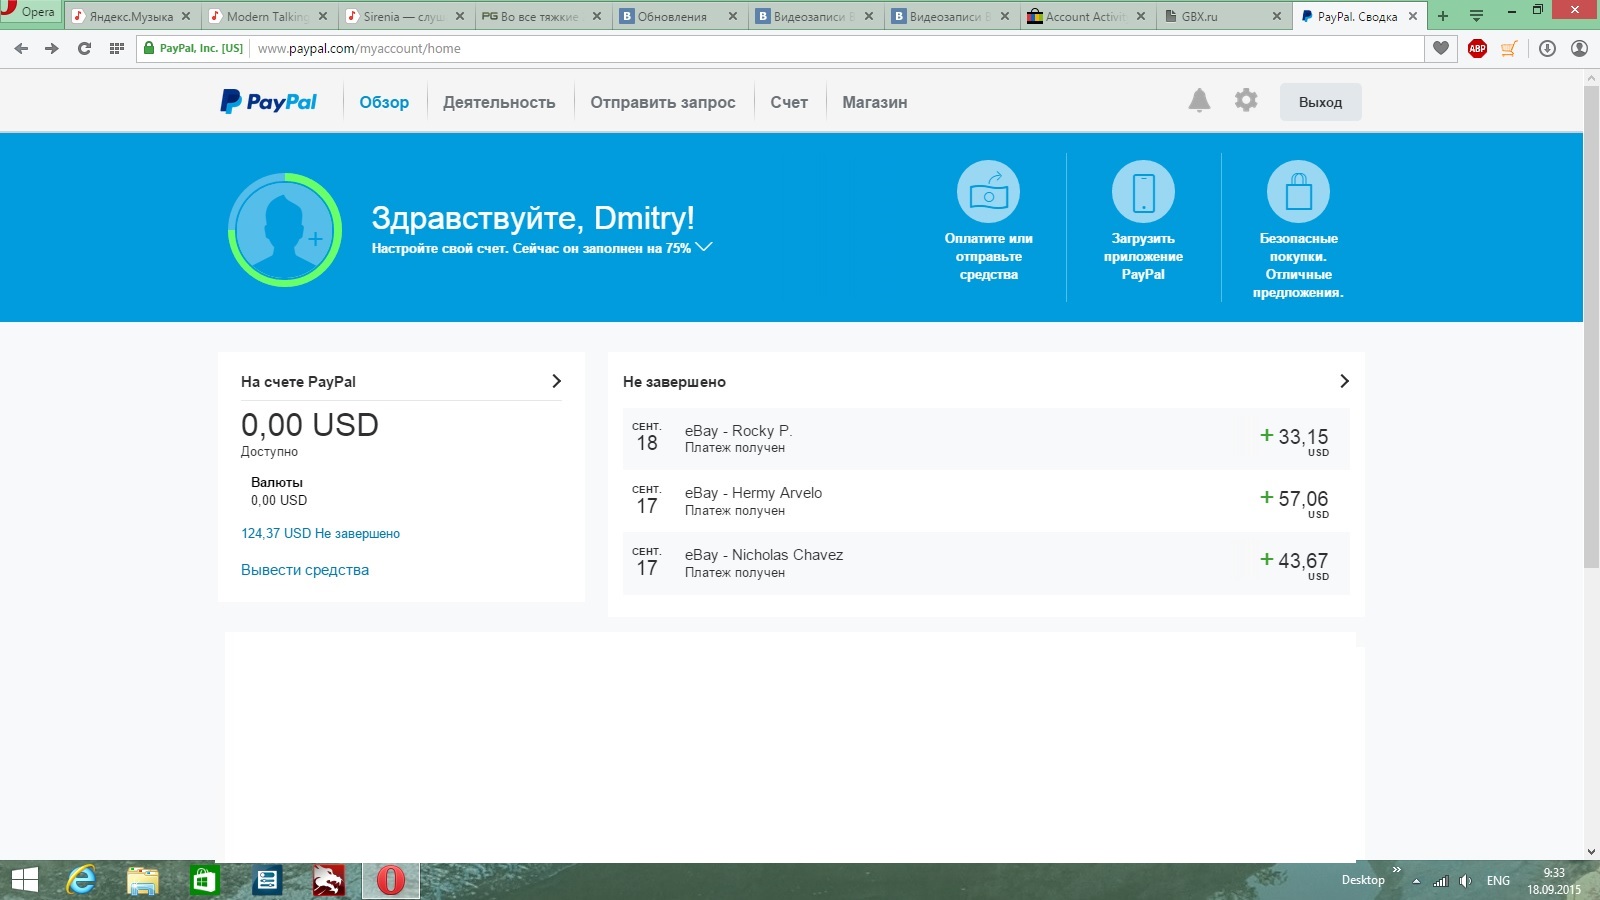Click the heart bookmark icon in address bar
1600x900 pixels.
(x=1441, y=48)
